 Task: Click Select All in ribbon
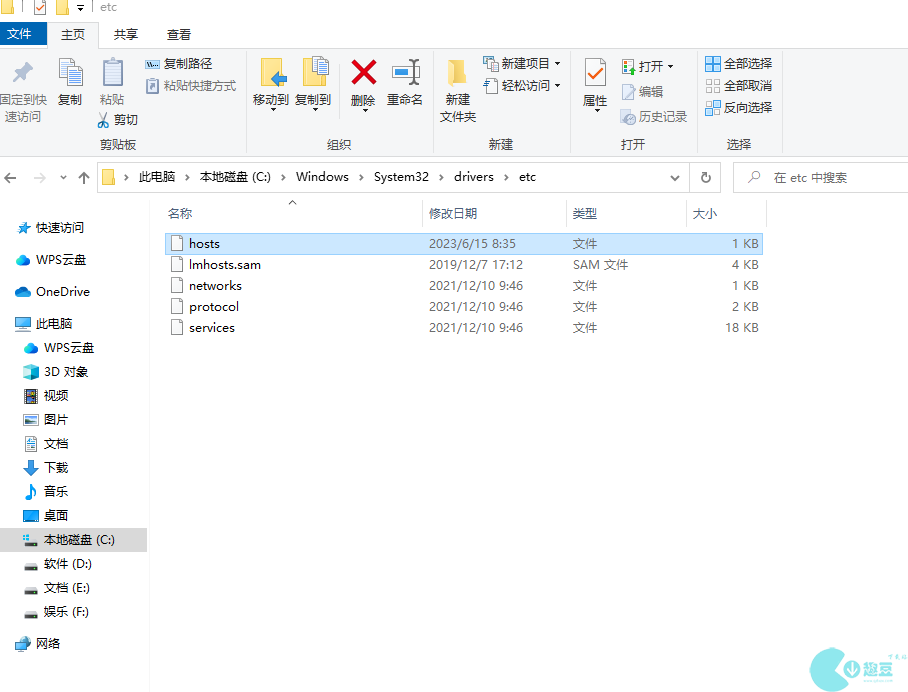tap(739, 64)
